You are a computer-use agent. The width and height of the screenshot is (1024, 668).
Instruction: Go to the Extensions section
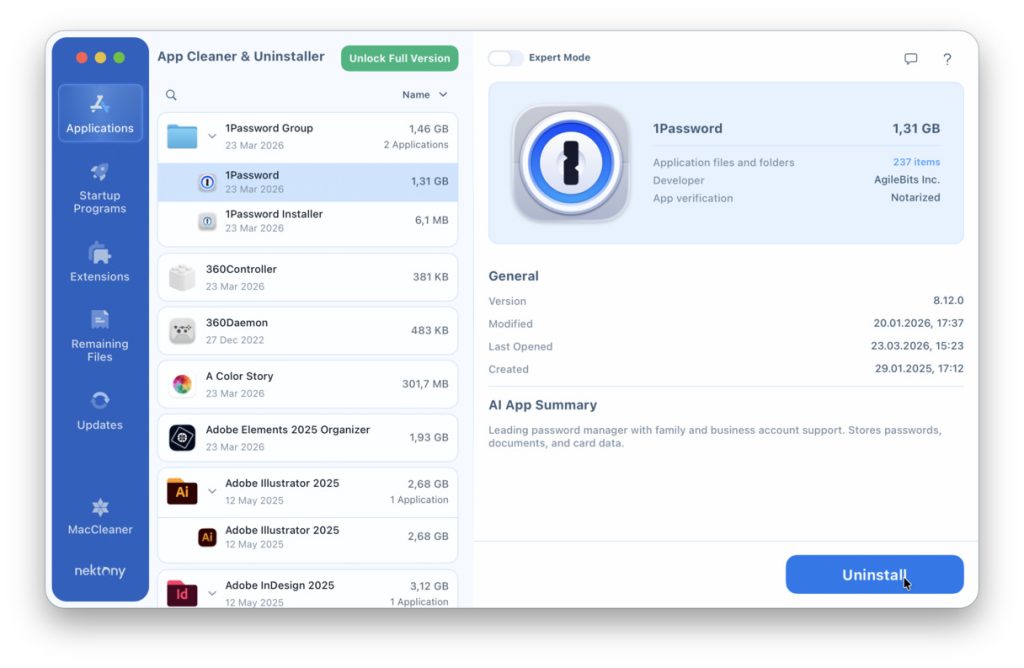[100, 262]
